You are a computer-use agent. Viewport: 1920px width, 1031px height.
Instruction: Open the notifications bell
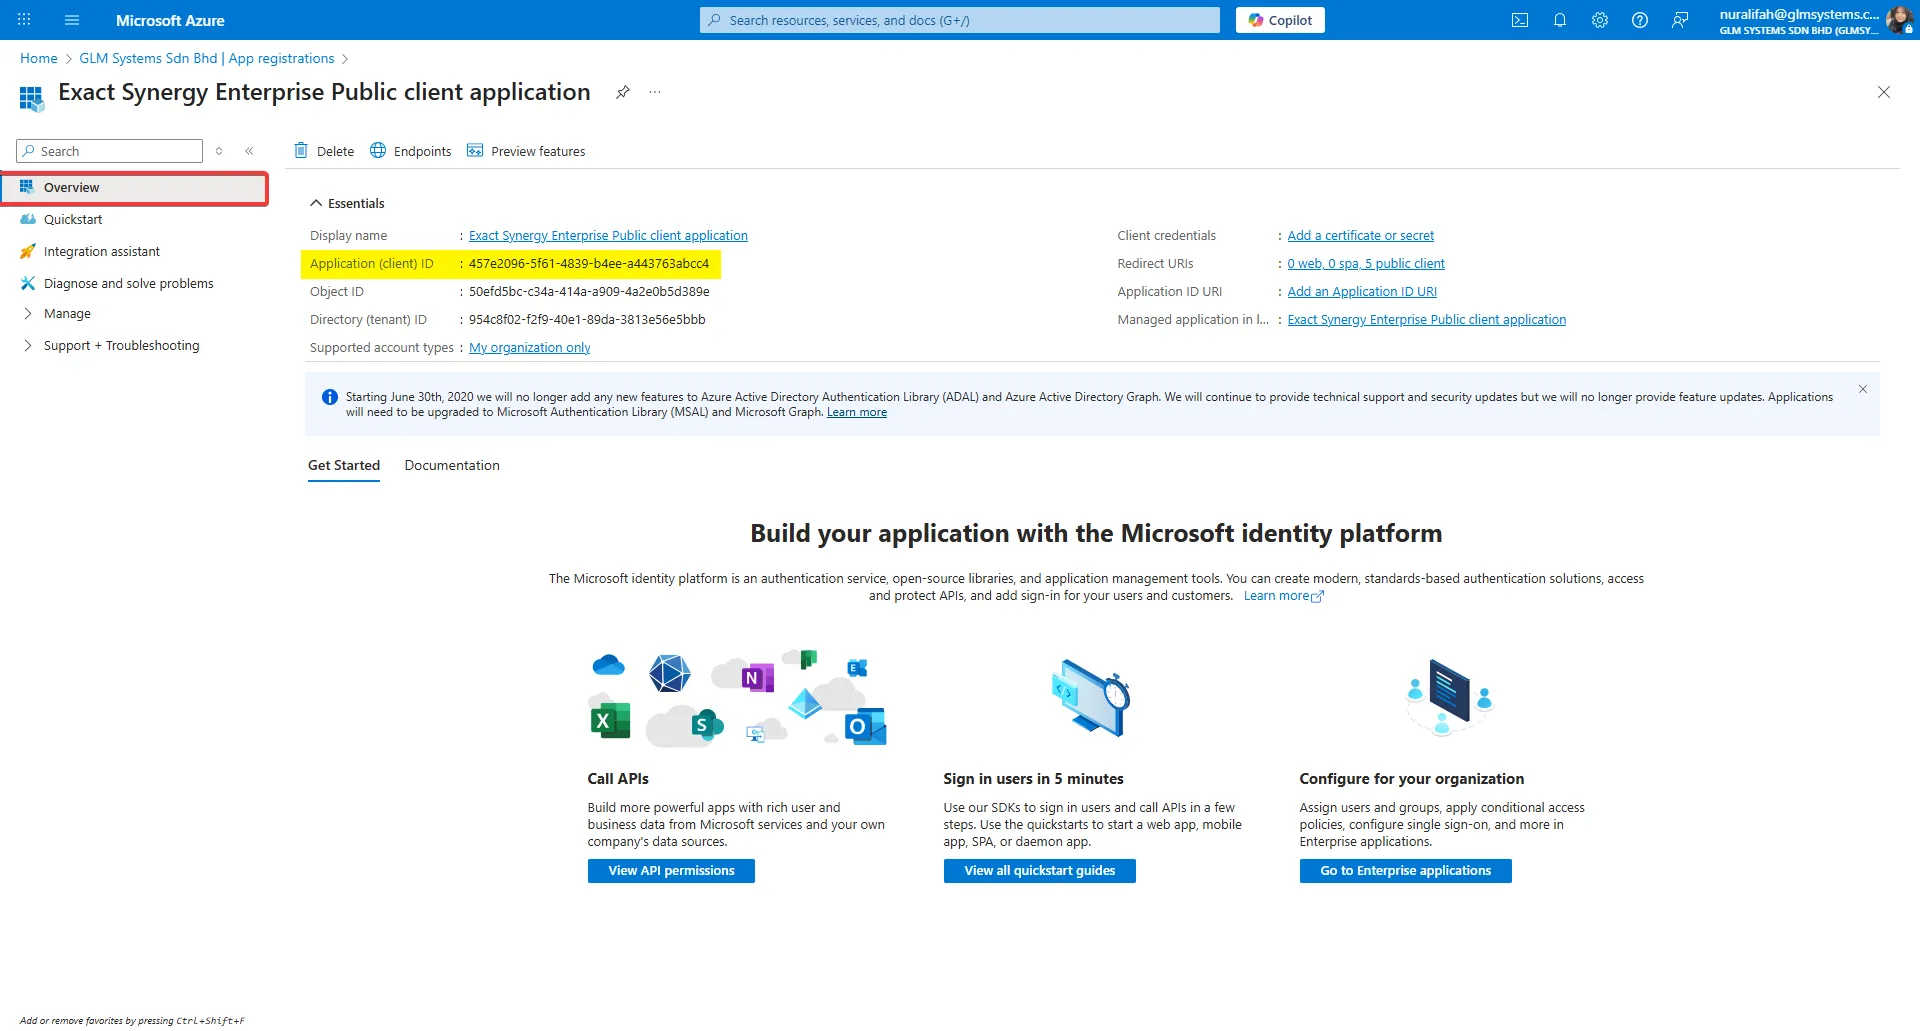pos(1559,20)
